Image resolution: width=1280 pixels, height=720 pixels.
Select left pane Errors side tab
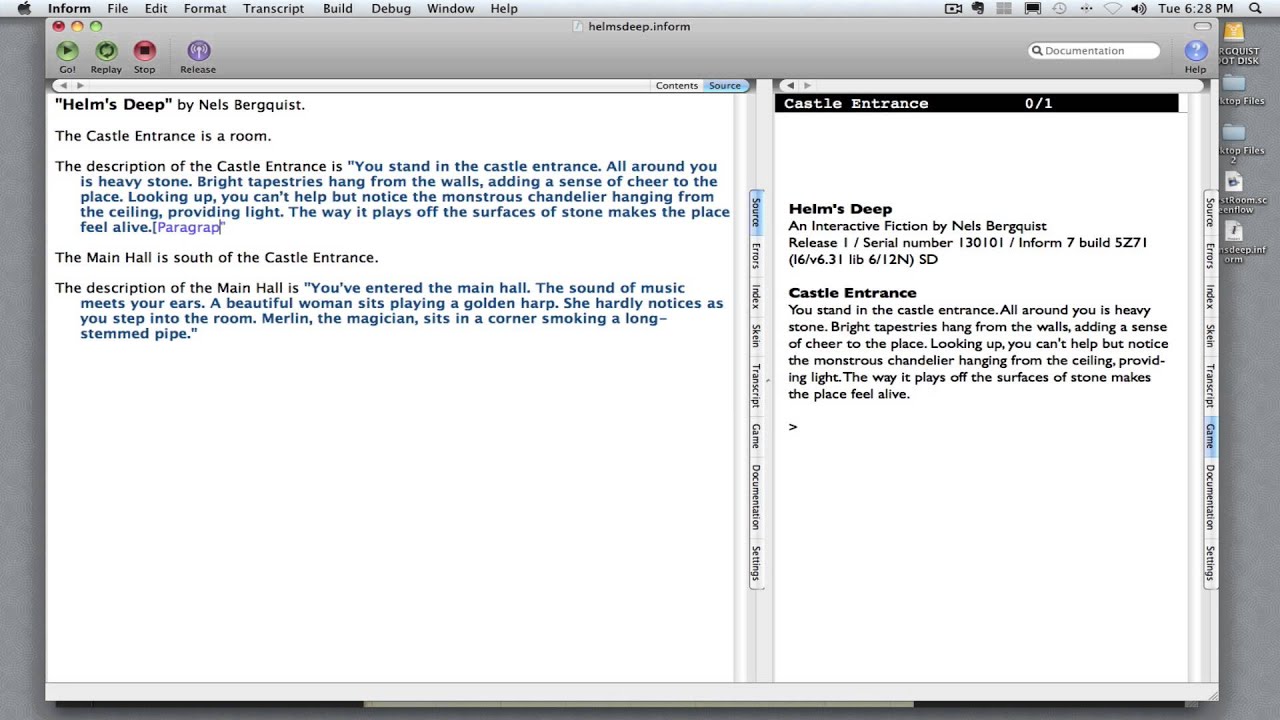757,256
